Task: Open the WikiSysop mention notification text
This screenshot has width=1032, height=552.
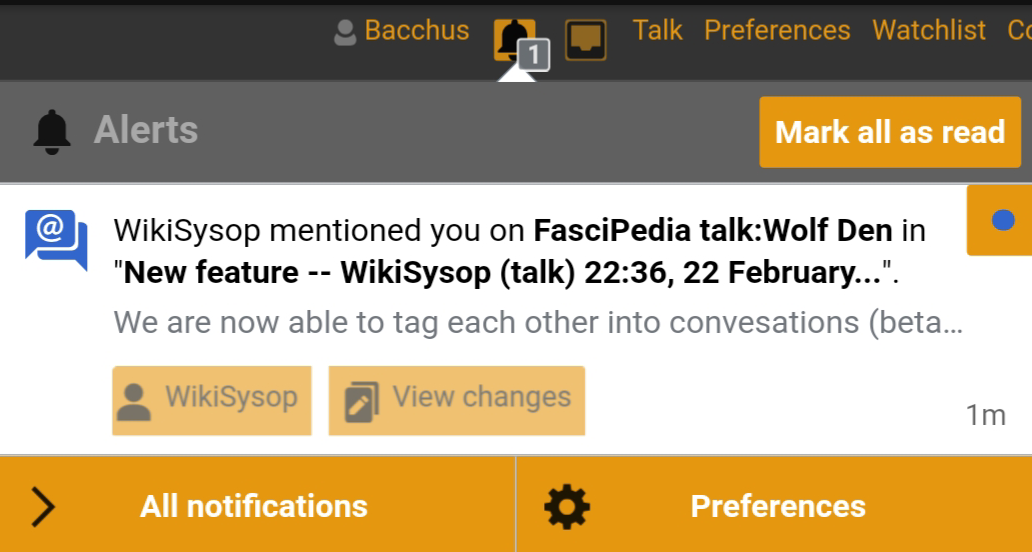Action: tap(520, 252)
